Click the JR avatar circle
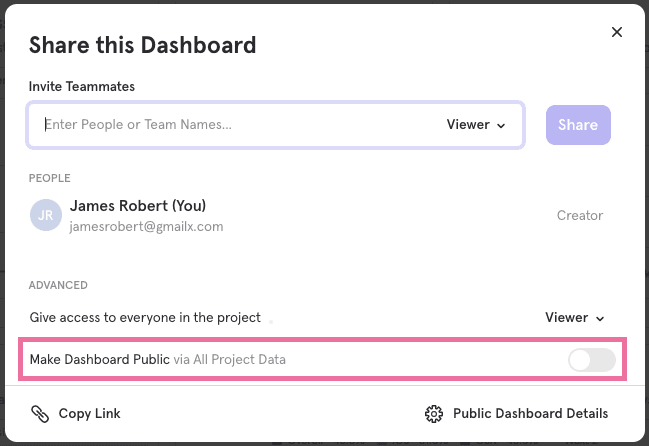The width and height of the screenshot is (649, 446). 45,215
